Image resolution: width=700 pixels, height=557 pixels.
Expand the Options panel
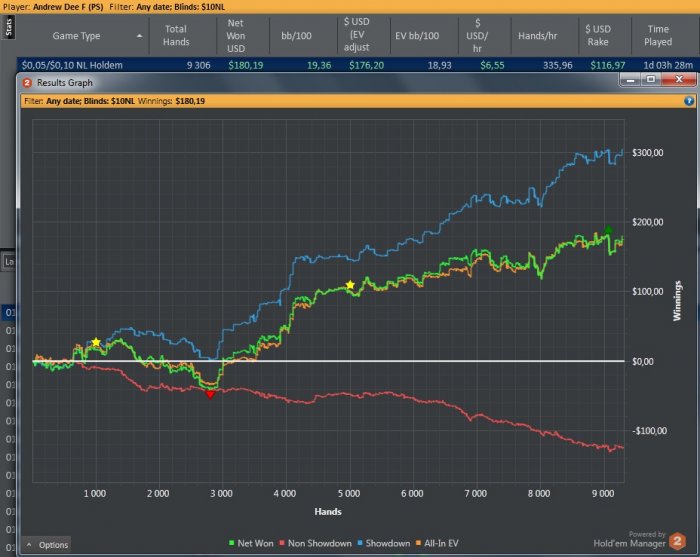point(47,545)
